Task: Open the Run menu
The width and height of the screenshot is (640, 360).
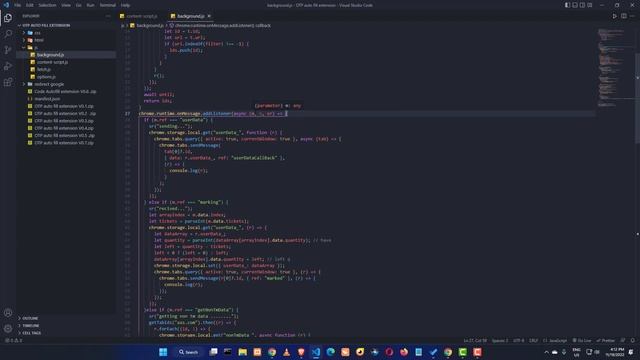Action: pyautogui.click(x=90, y=5)
